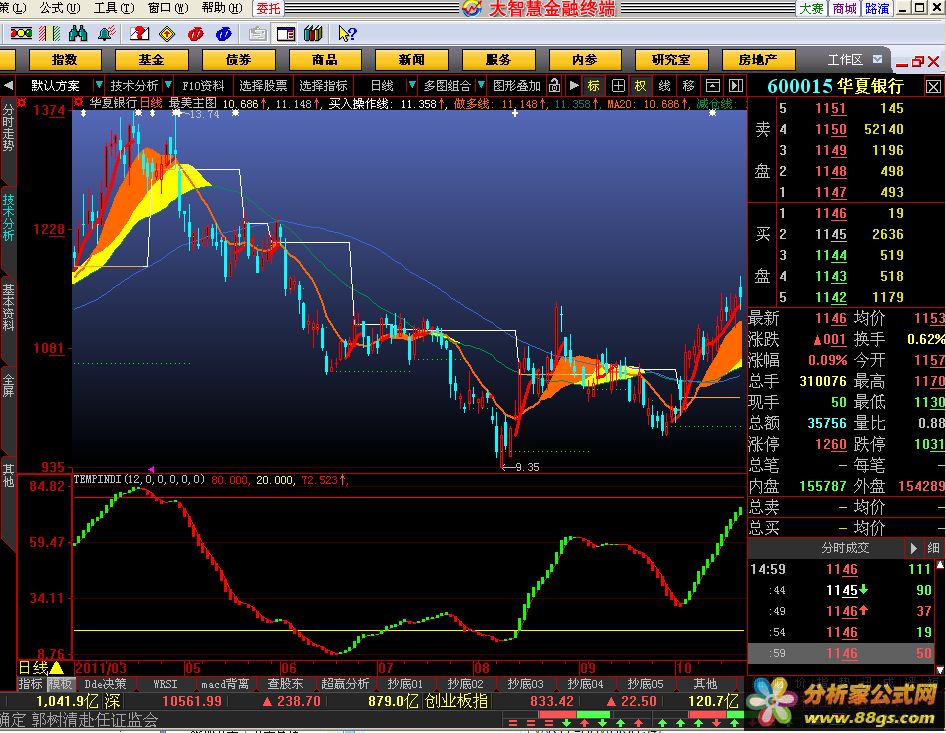
Task: Toggle the 细 detail button in 分时成交
Action: coord(933,548)
